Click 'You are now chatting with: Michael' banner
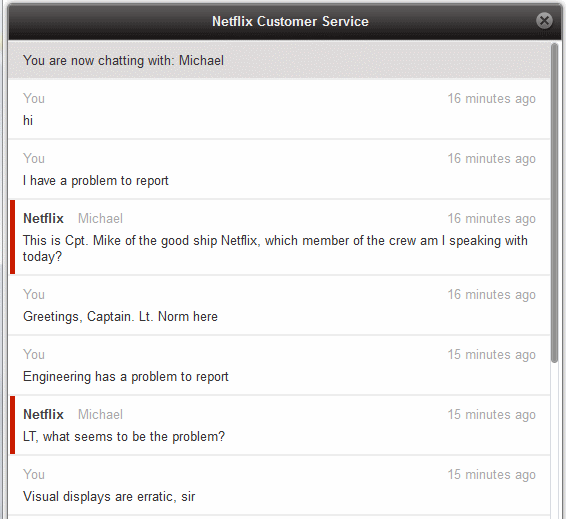The height and width of the screenshot is (519, 566). [x=279, y=60]
